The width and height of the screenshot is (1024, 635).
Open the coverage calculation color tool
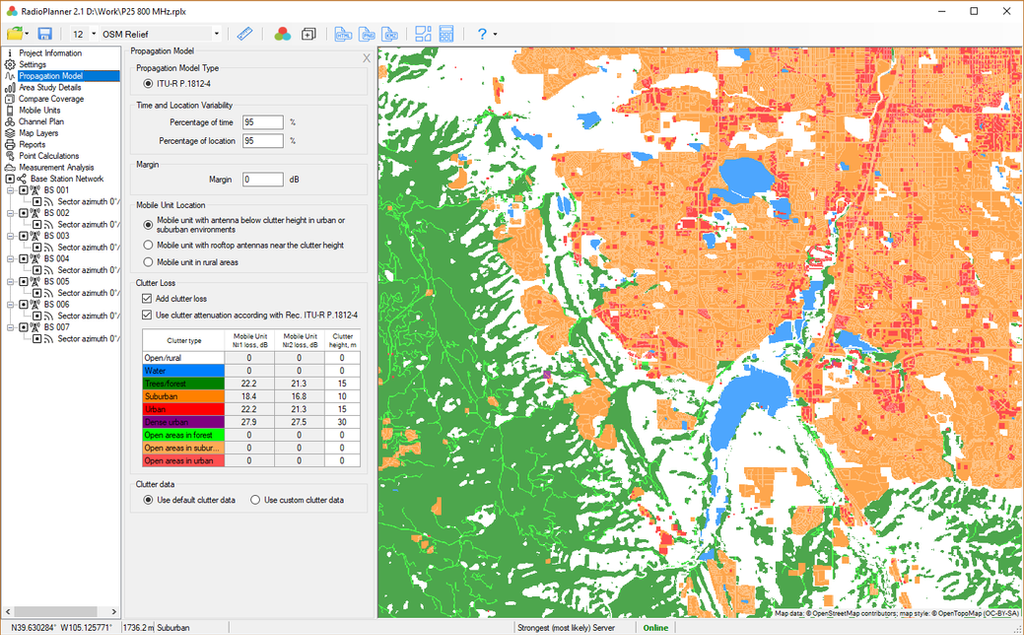(281, 33)
